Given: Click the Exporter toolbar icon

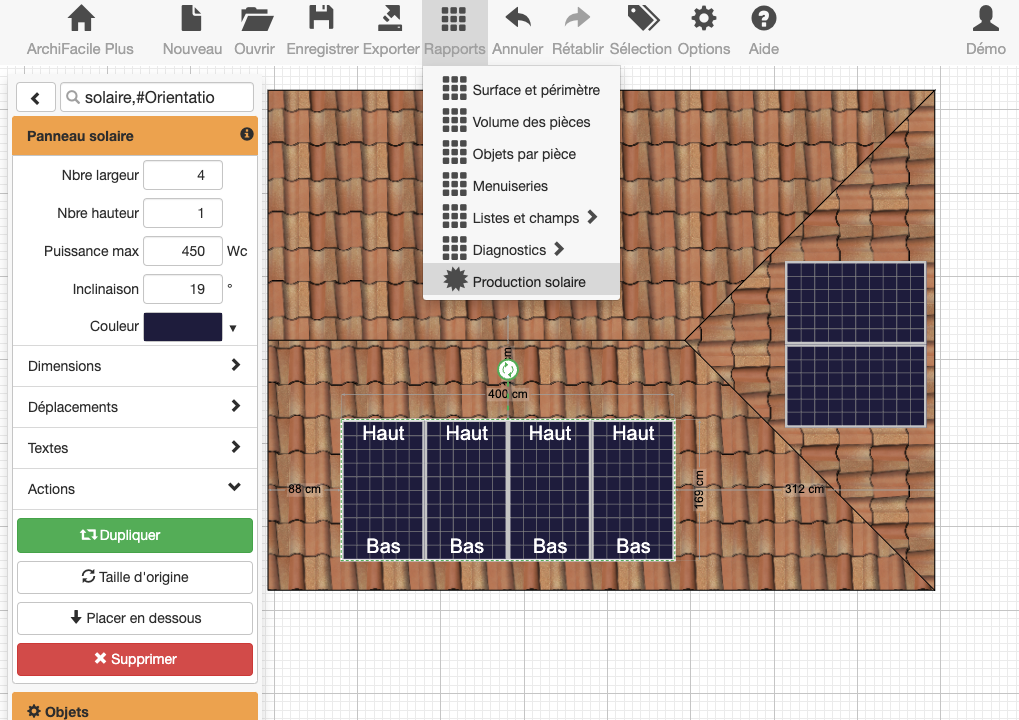Looking at the screenshot, I should 390,19.
